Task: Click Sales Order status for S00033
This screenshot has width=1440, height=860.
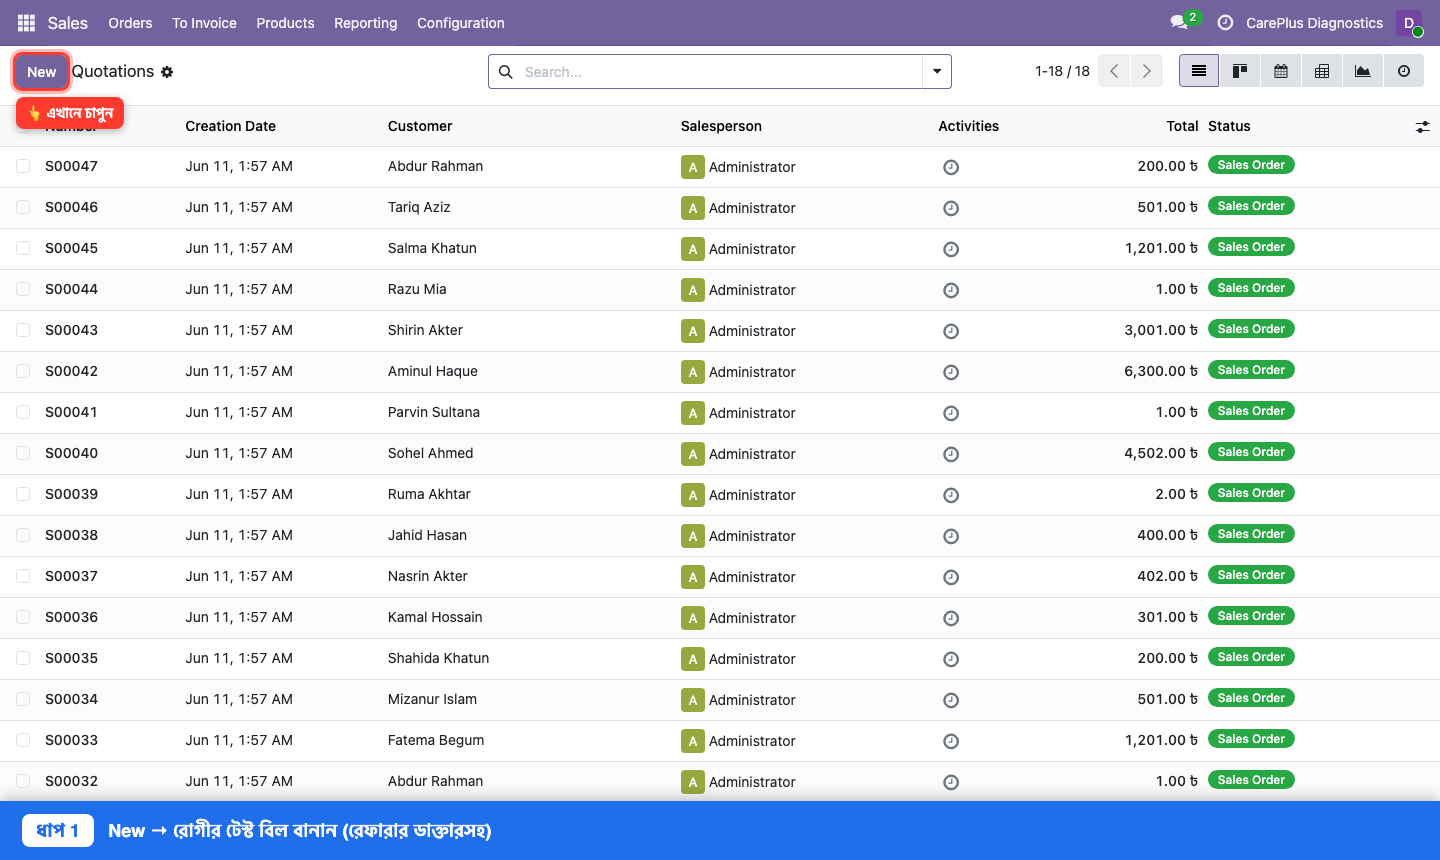Action: tap(1251, 739)
